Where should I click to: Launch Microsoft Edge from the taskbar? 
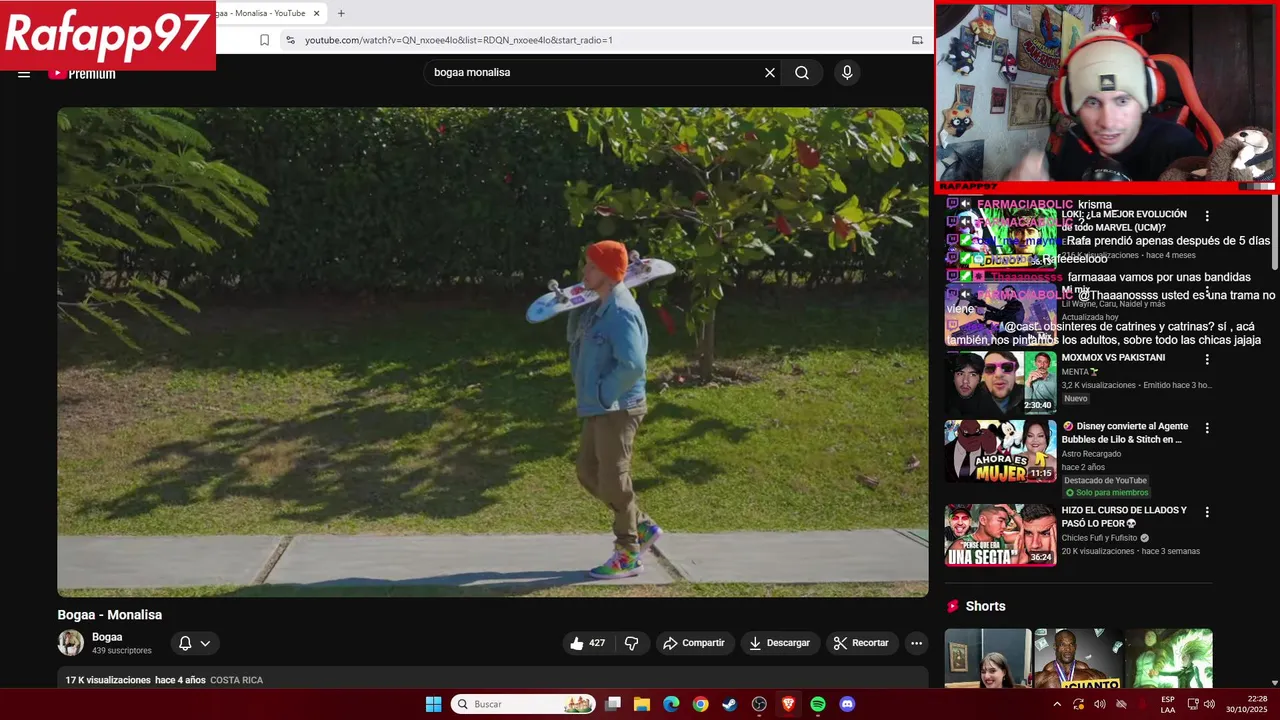click(671, 704)
